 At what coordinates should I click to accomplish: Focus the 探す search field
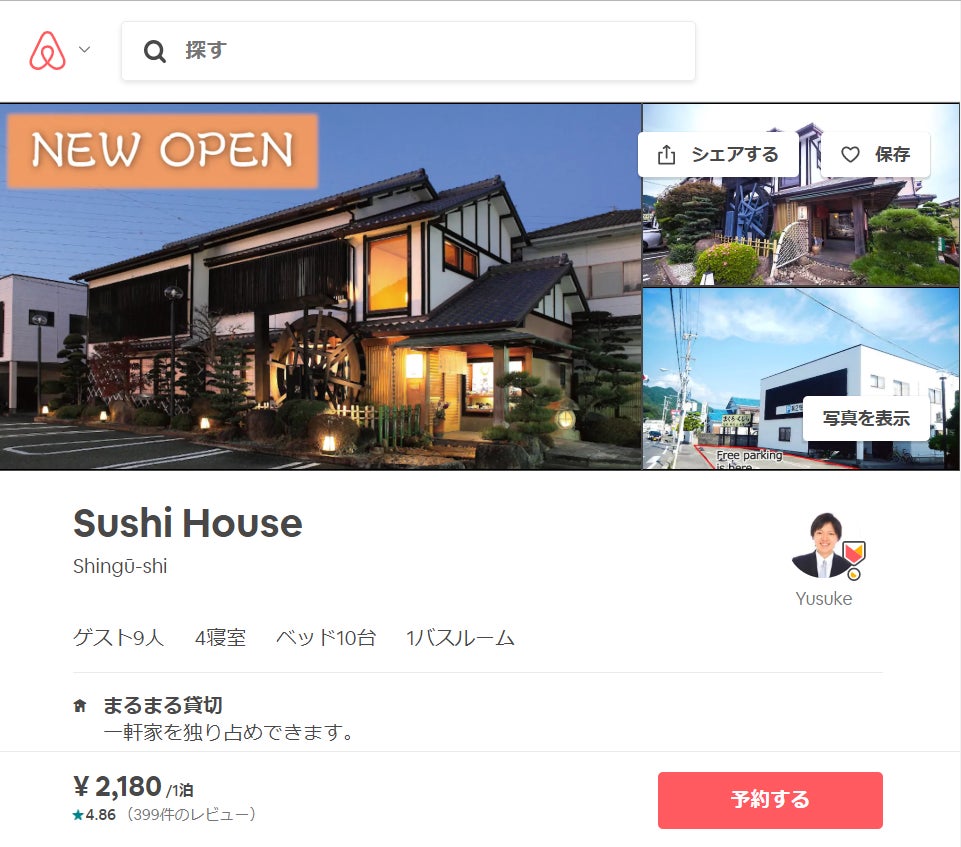pyautogui.click(x=408, y=51)
